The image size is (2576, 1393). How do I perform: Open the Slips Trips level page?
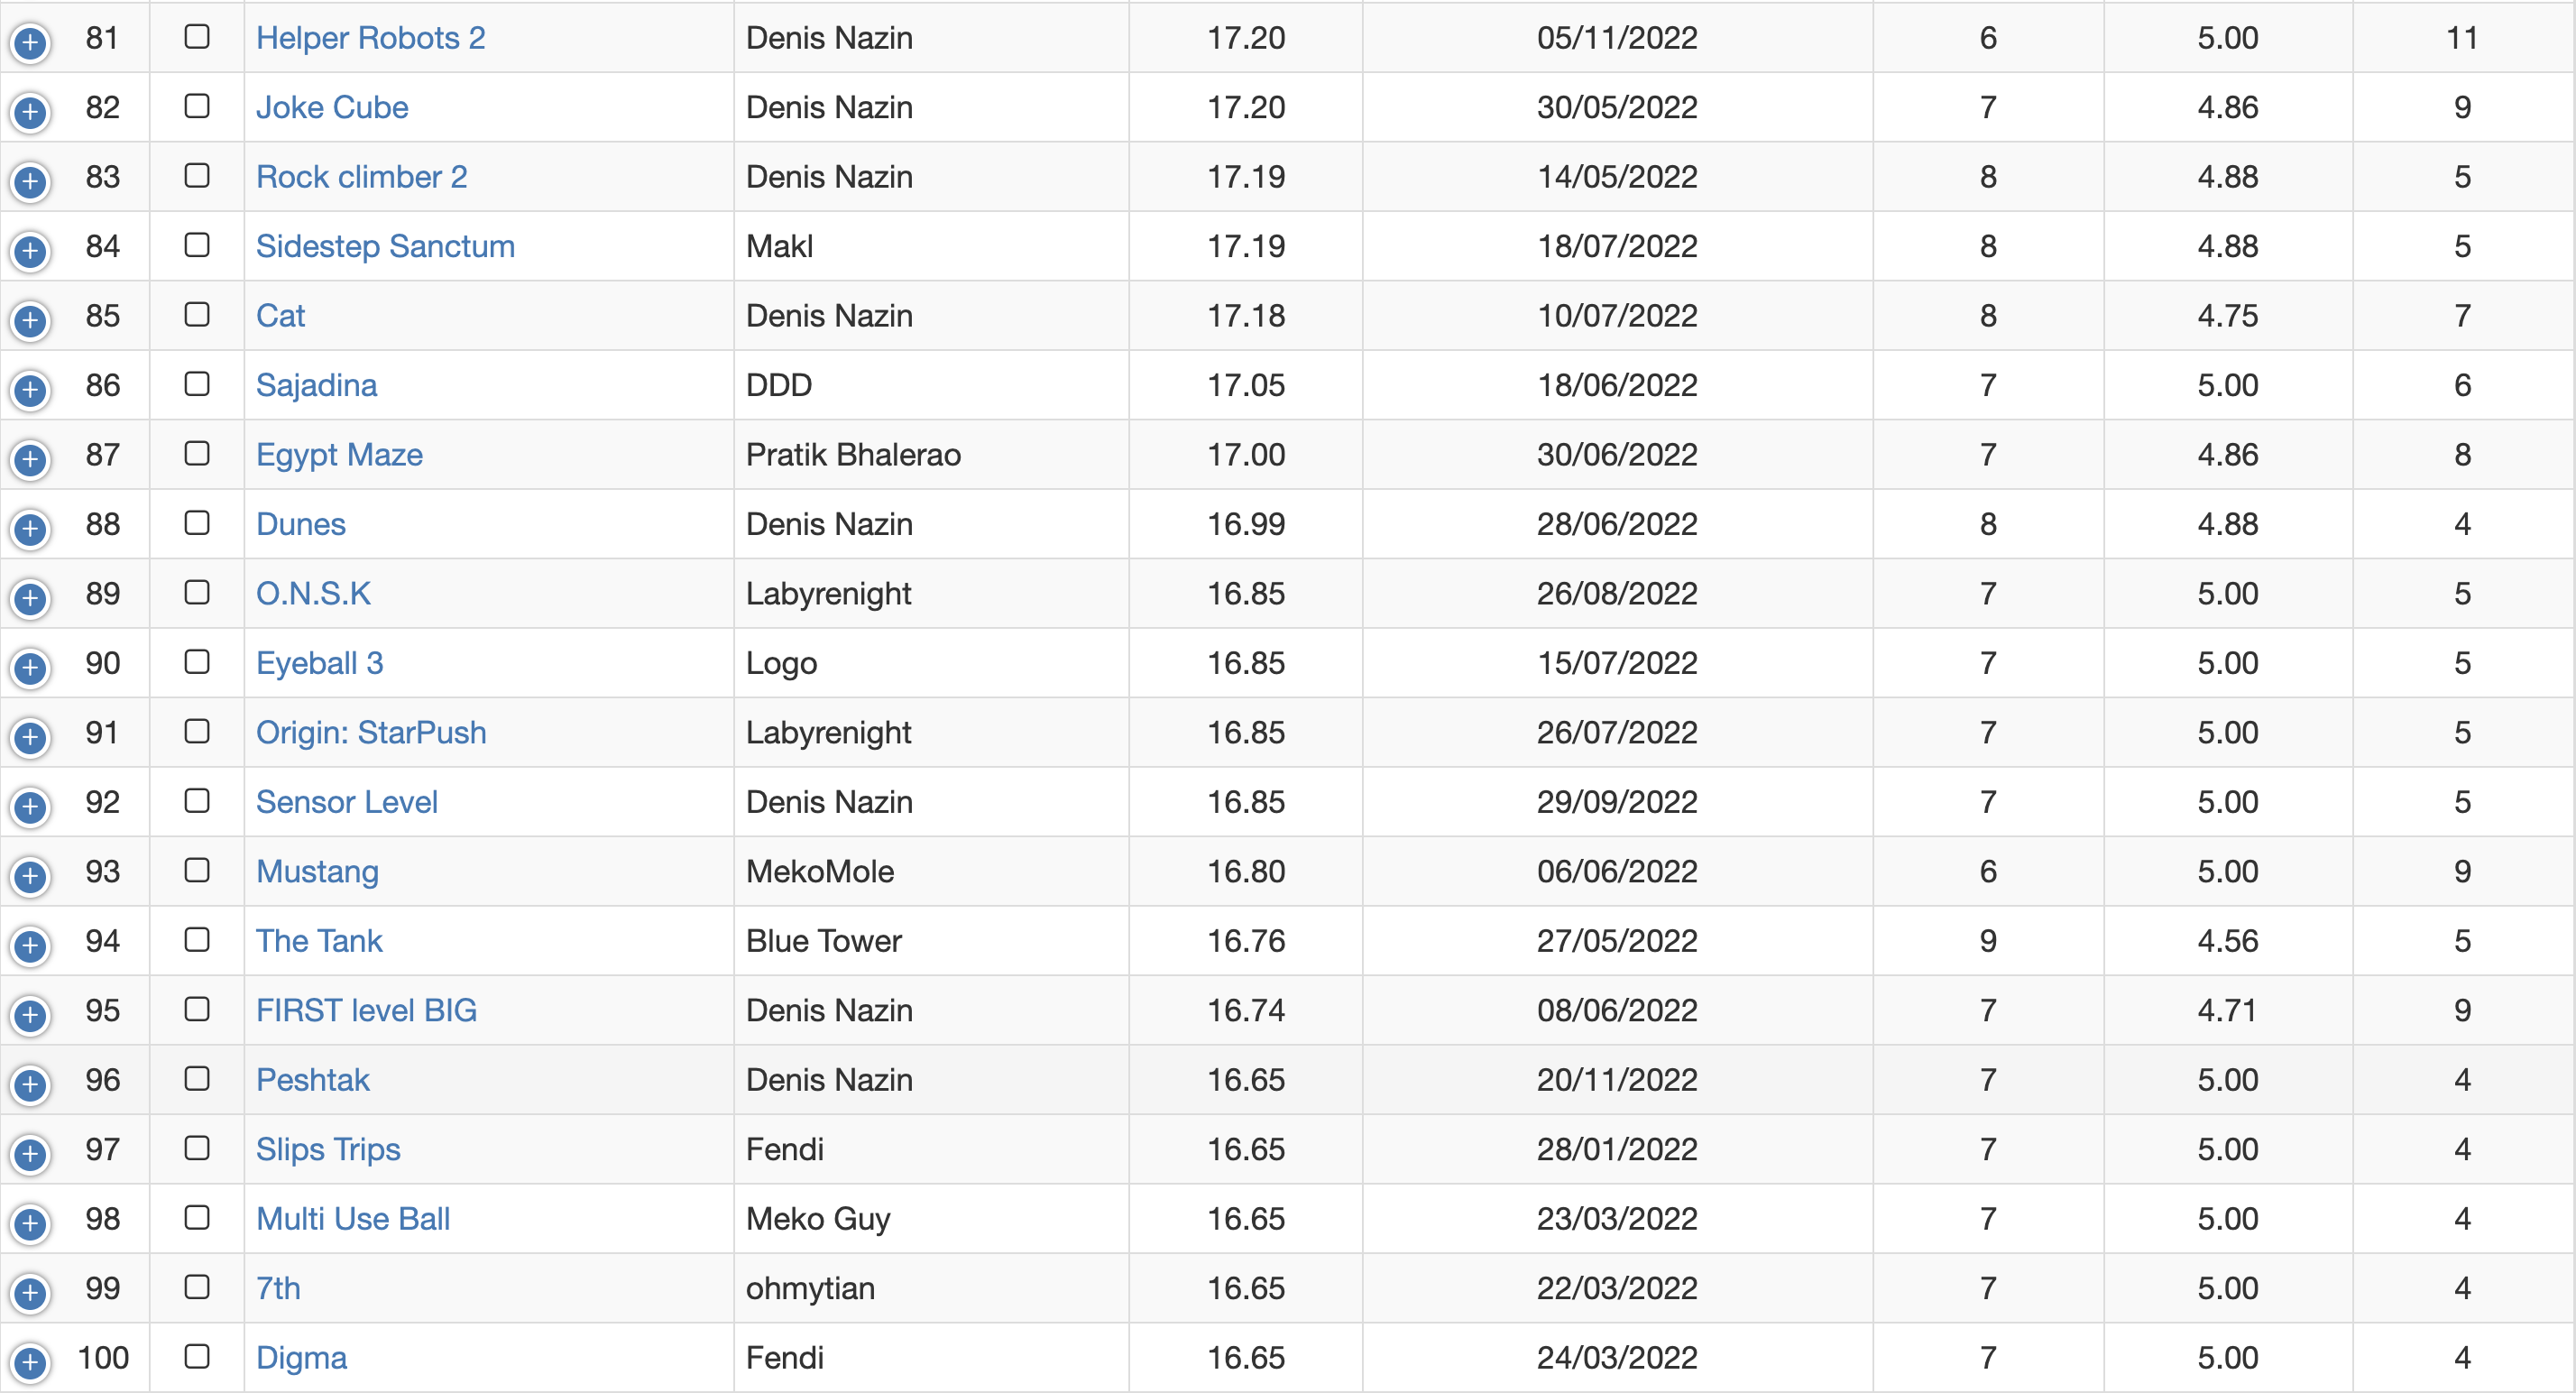click(328, 1150)
